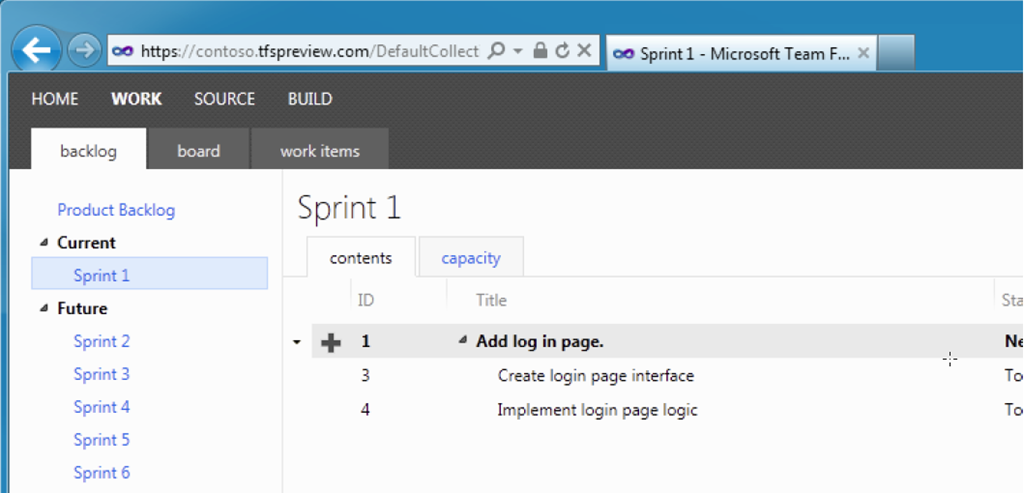Viewport: 1024px width, 493px height.
Task: Click the stop loading X icon
Action: (x=585, y=51)
